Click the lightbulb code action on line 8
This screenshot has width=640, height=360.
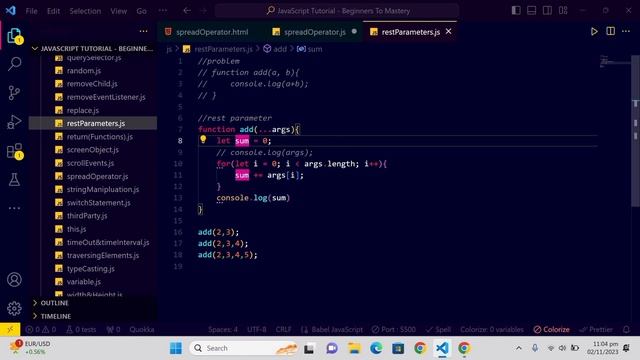click(203, 140)
